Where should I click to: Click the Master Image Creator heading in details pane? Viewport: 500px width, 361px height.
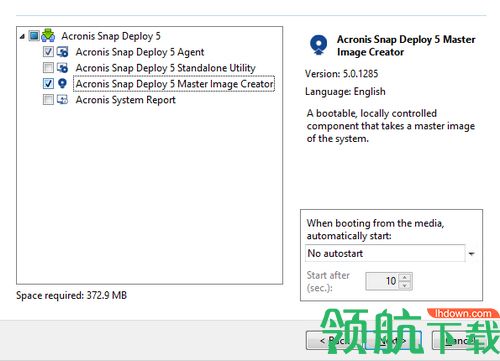pyautogui.click(x=406, y=46)
